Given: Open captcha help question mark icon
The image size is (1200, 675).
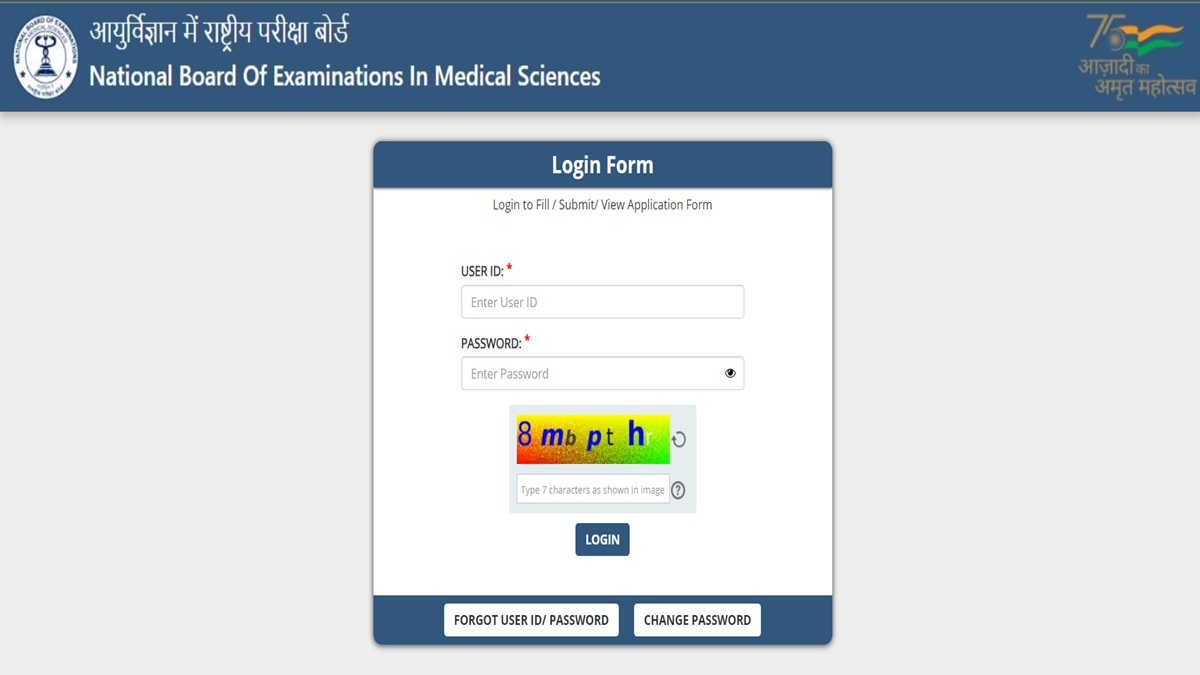Looking at the screenshot, I should [678, 490].
